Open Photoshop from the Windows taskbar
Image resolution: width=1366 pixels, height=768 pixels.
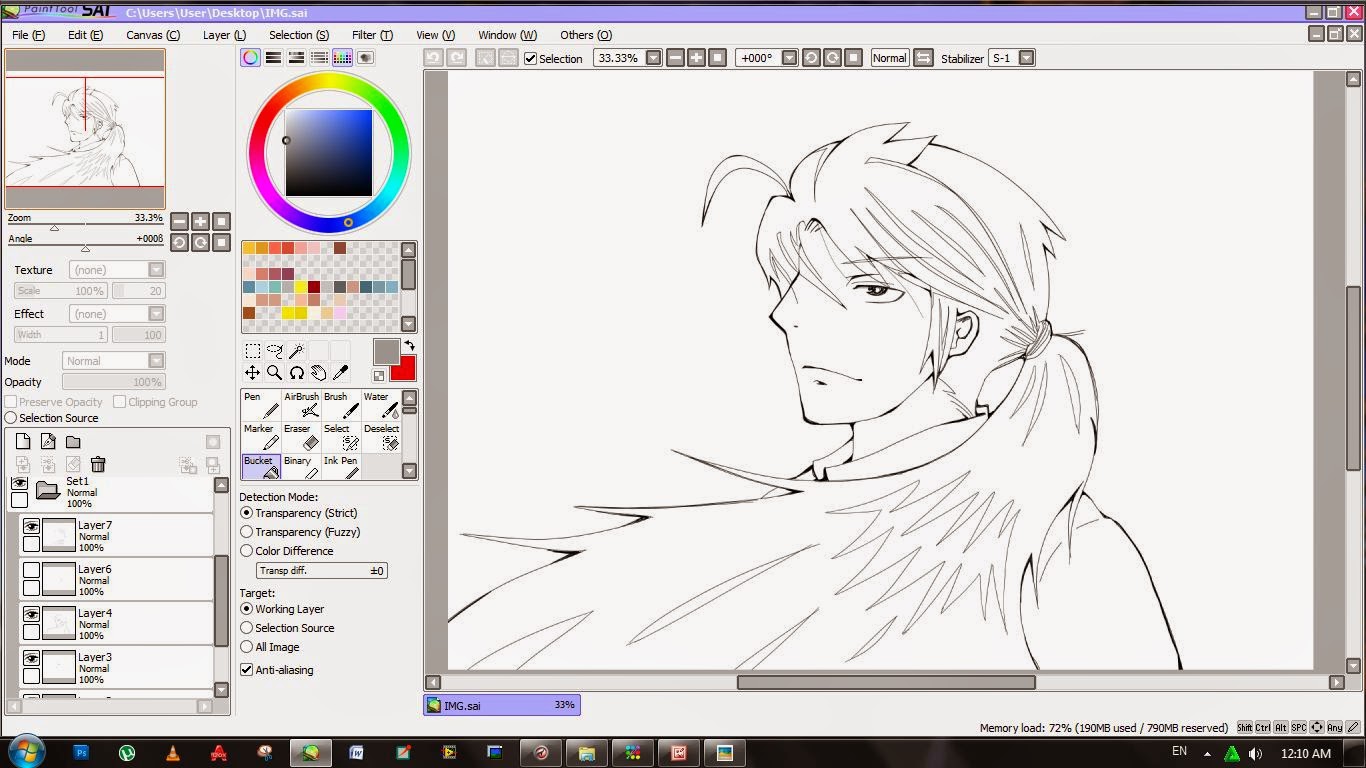82,752
